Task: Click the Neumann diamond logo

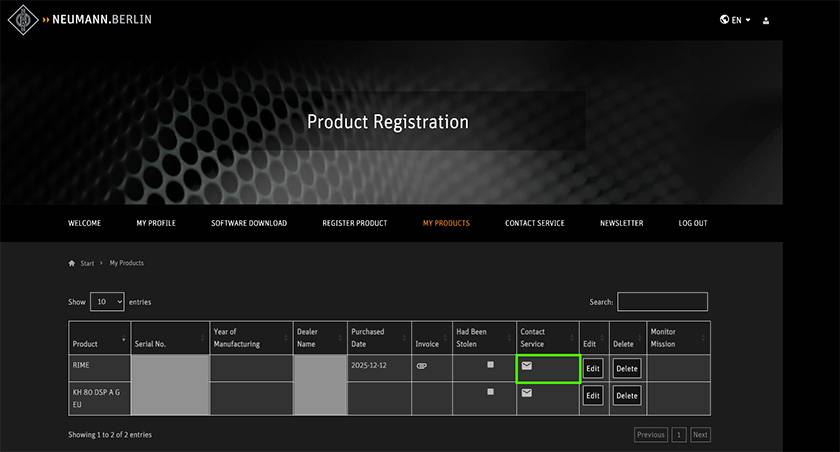Action: click(x=23, y=20)
